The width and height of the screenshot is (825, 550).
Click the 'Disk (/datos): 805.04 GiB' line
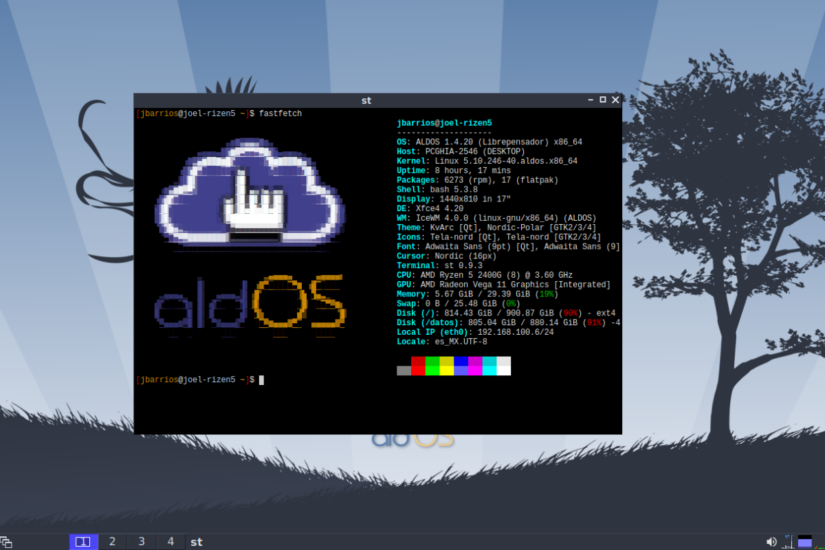click(x=508, y=323)
